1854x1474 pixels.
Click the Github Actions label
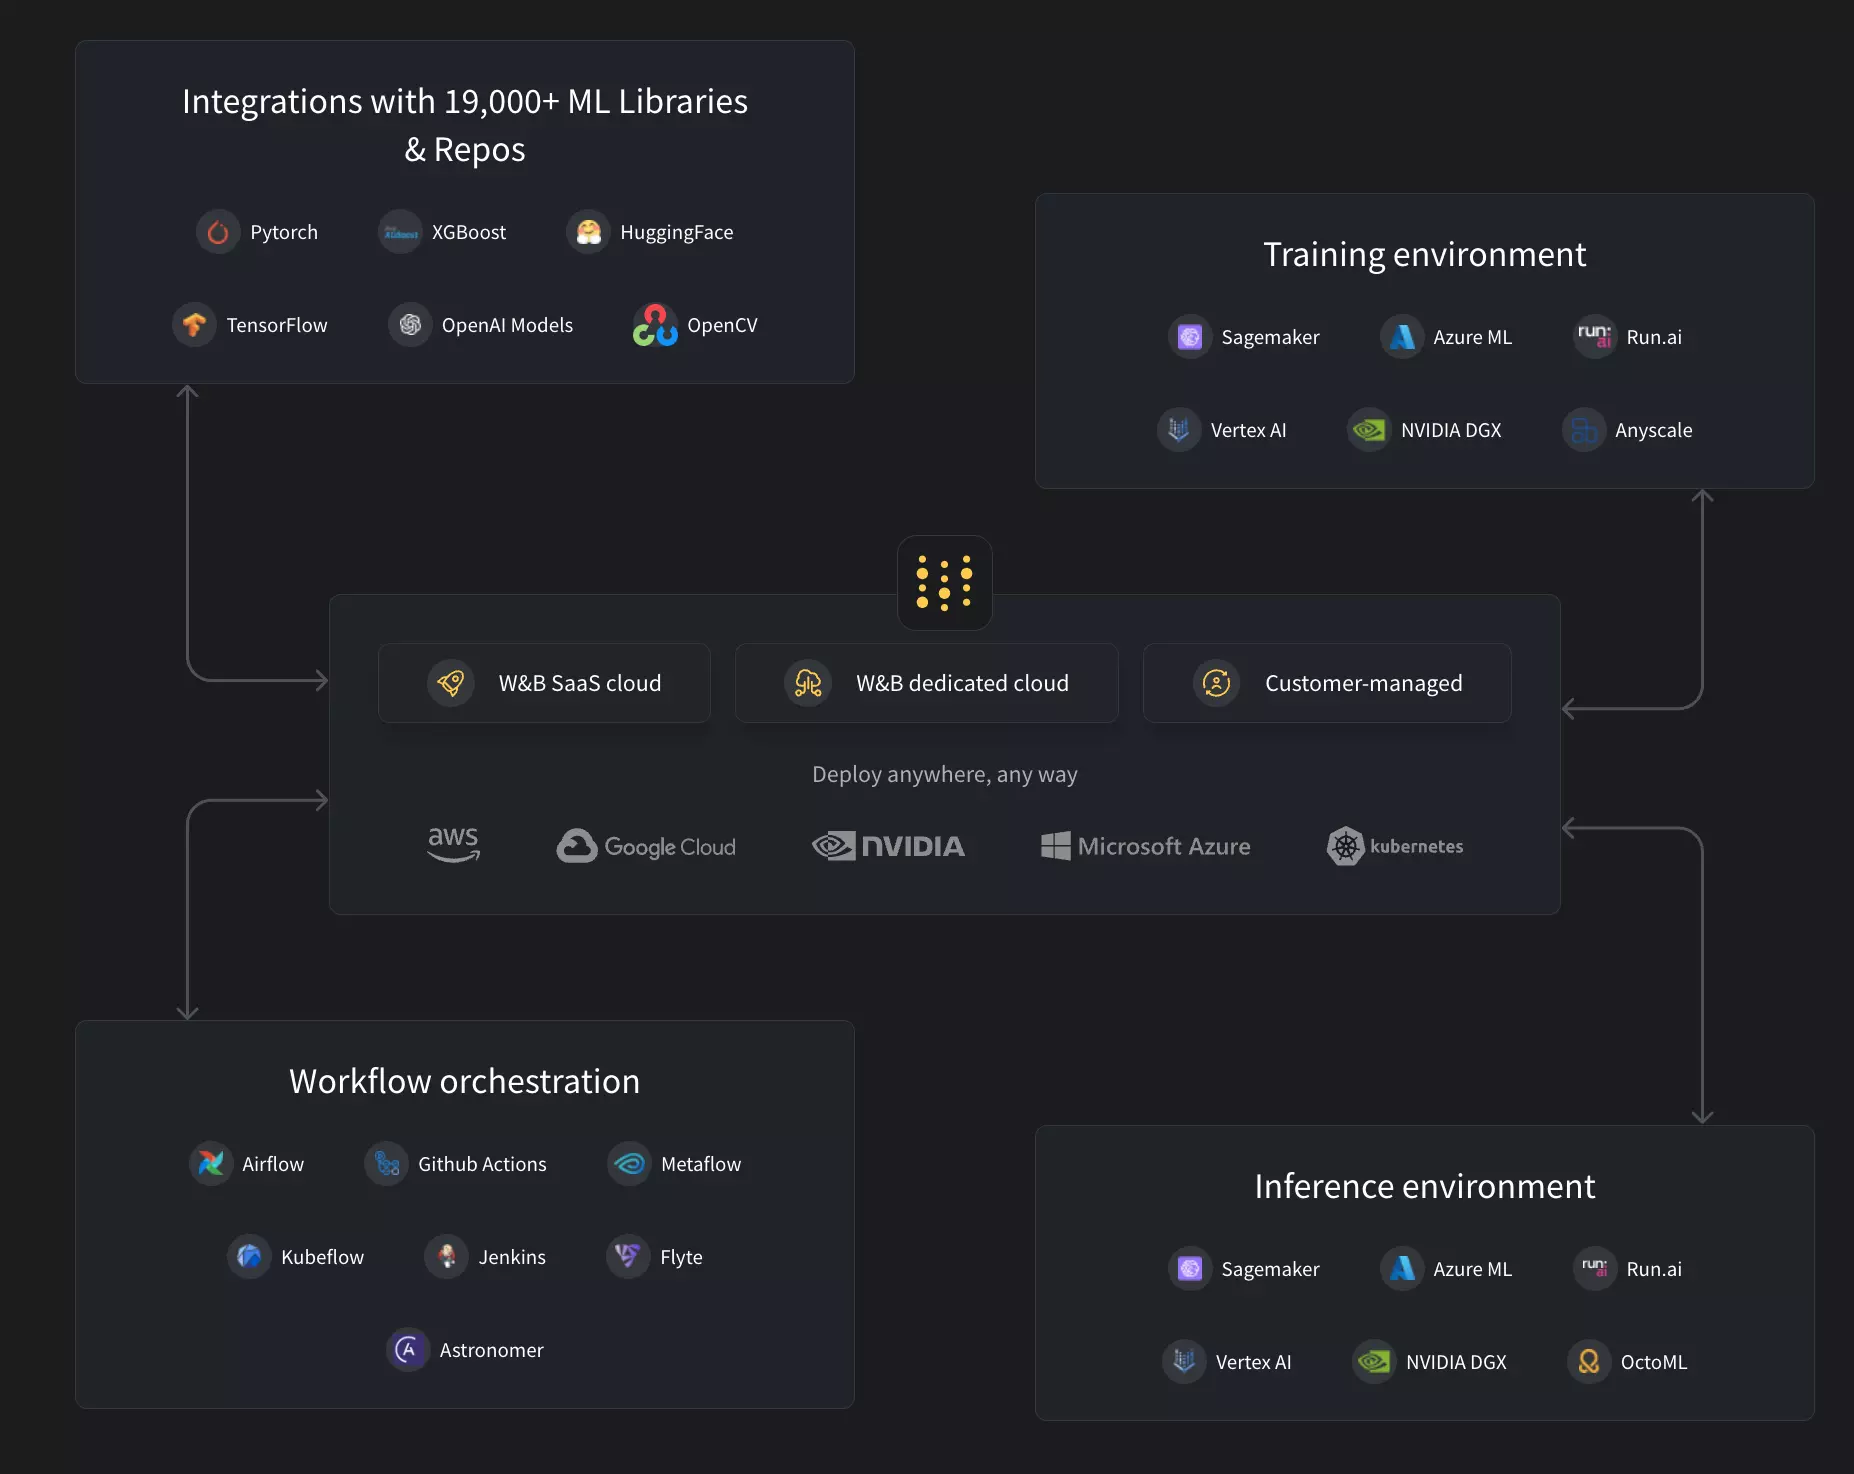(482, 1164)
